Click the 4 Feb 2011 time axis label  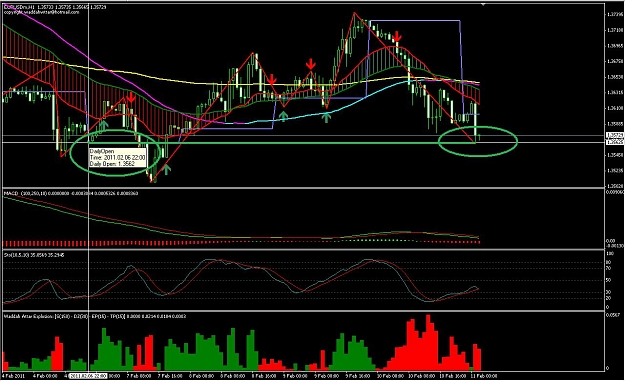(13, 376)
